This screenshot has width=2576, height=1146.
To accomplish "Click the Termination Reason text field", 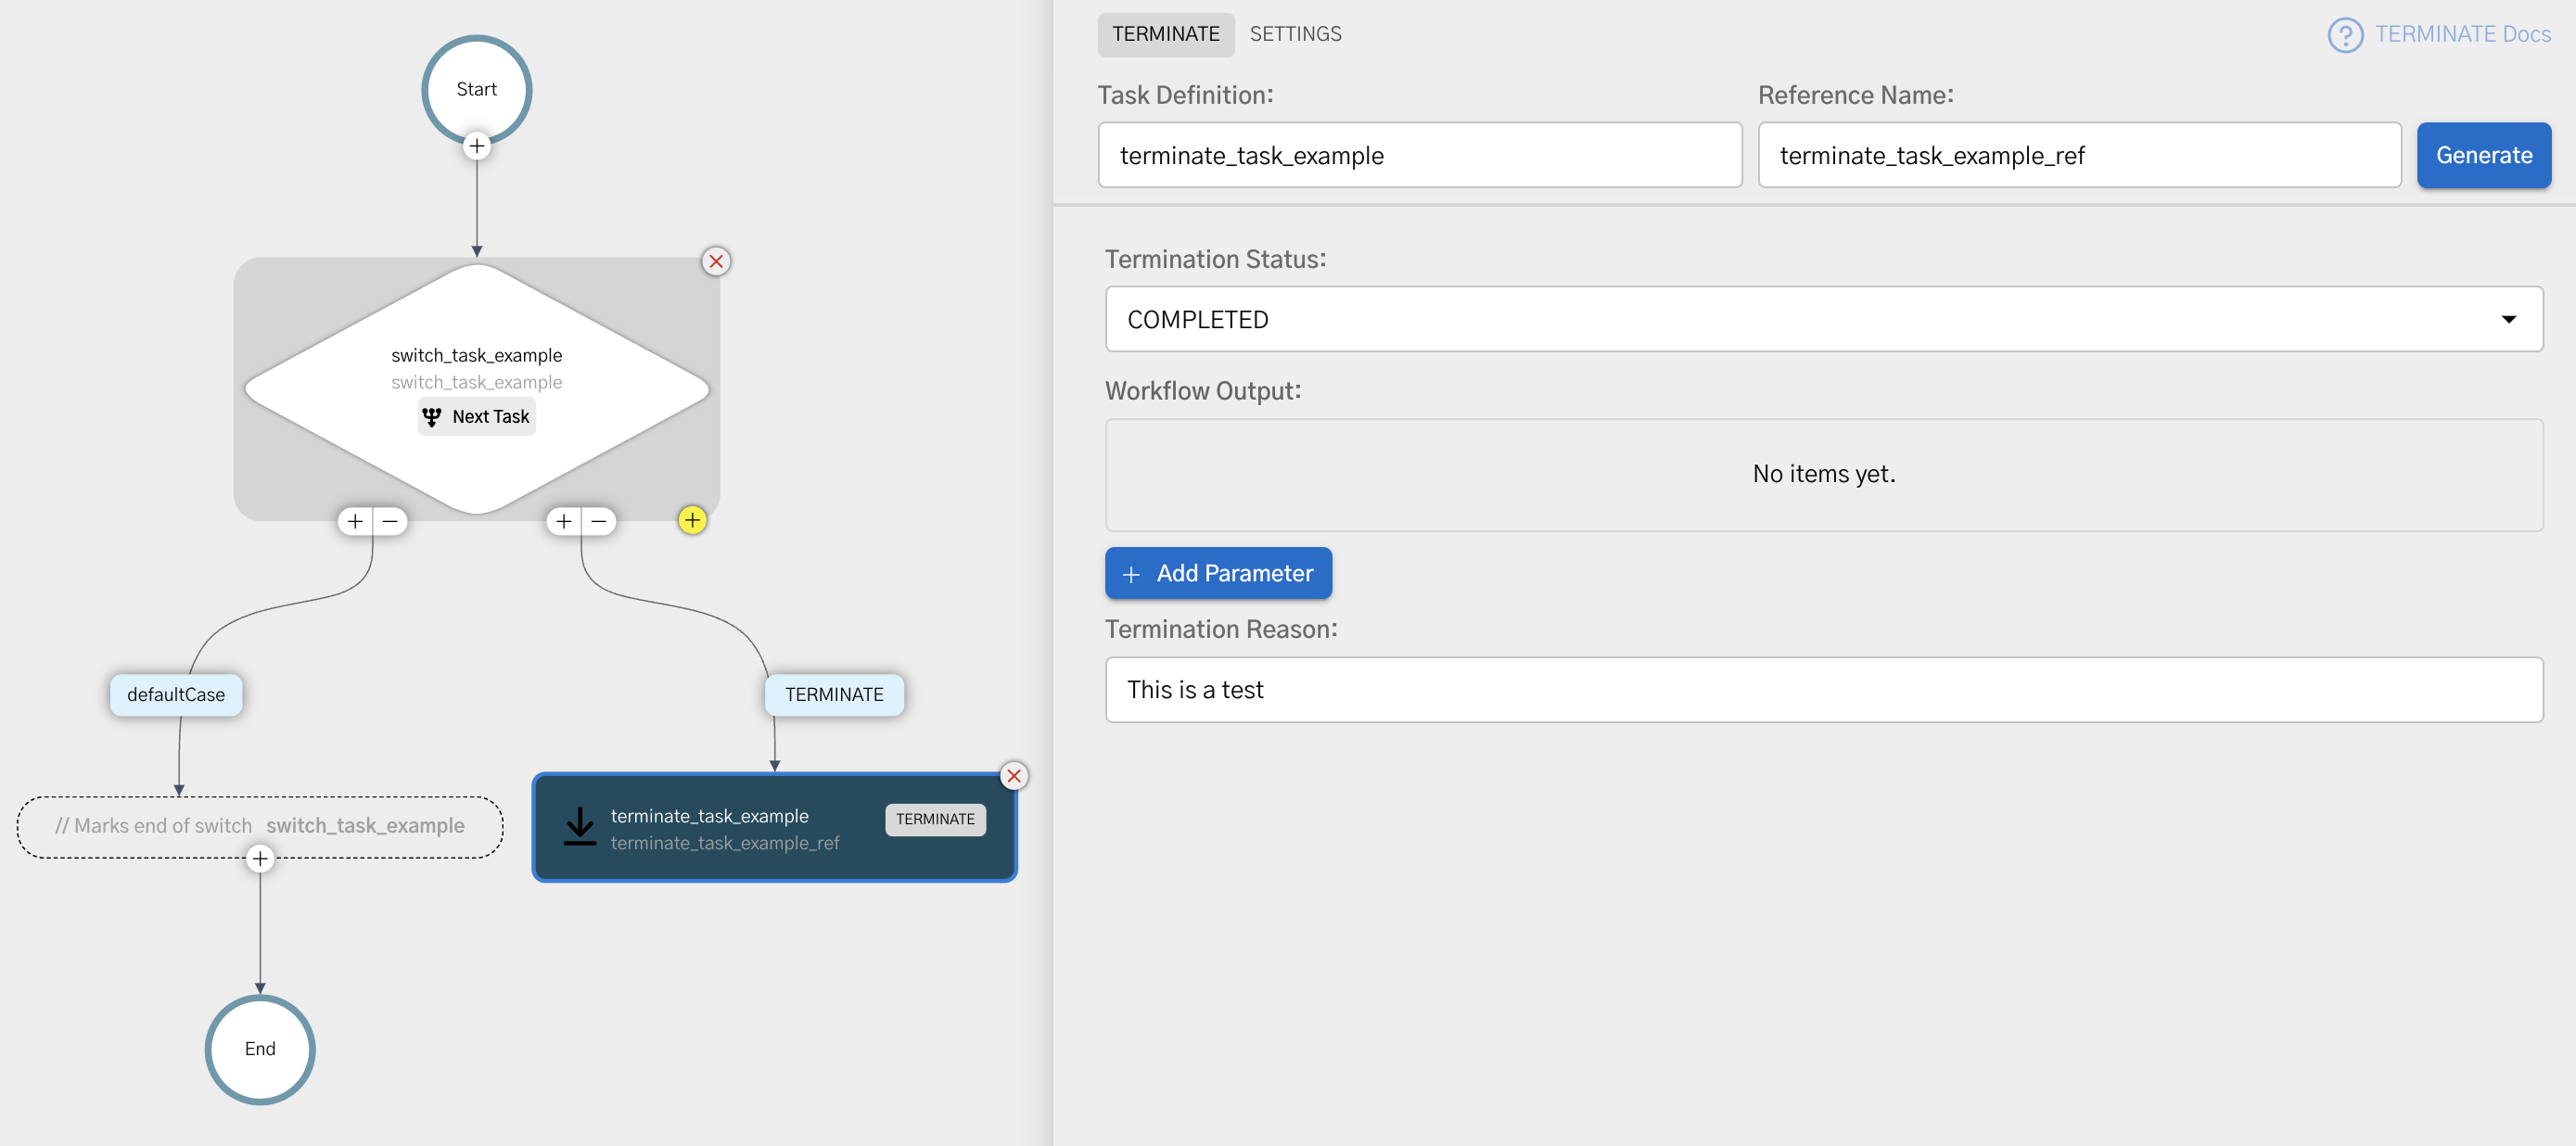I will coord(1822,689).
